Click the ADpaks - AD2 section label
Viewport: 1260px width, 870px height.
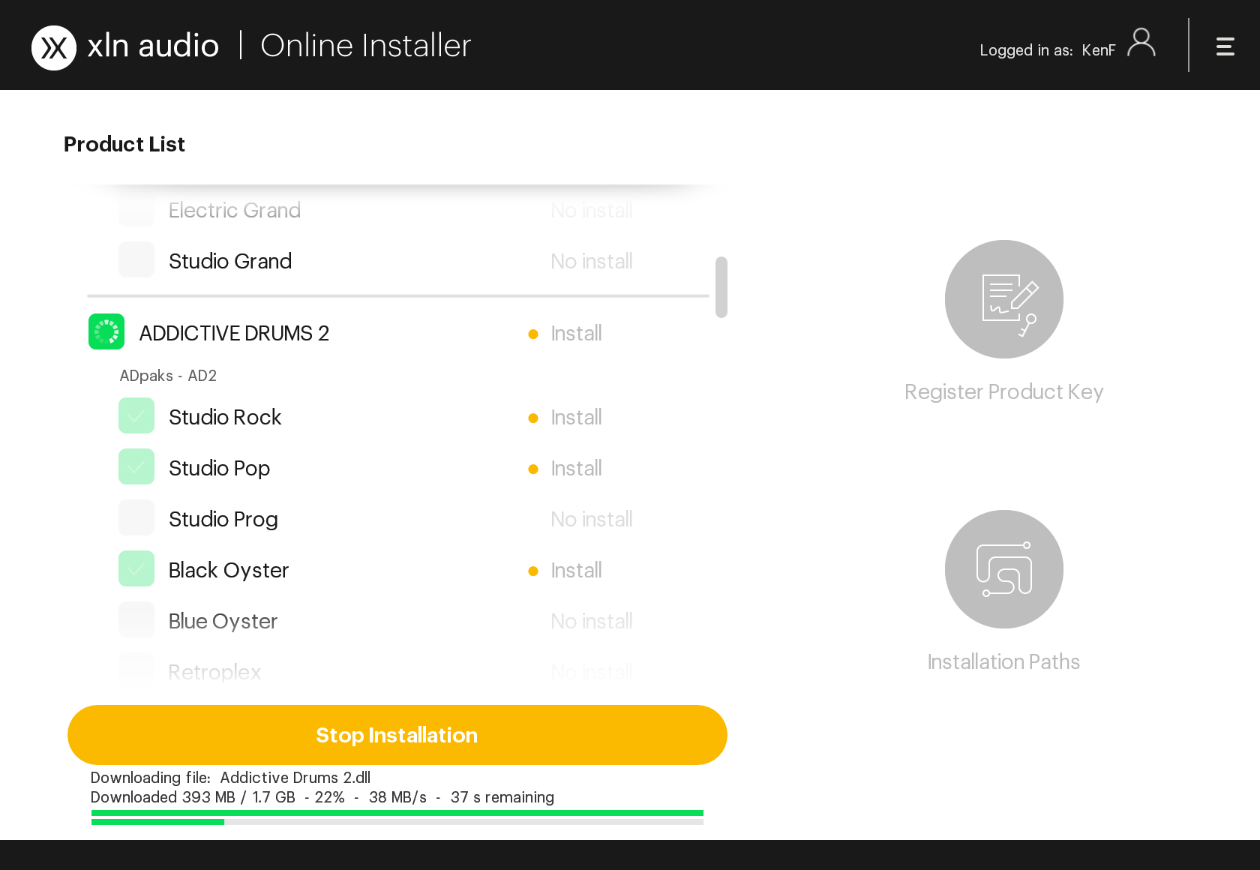pos(168,376)
